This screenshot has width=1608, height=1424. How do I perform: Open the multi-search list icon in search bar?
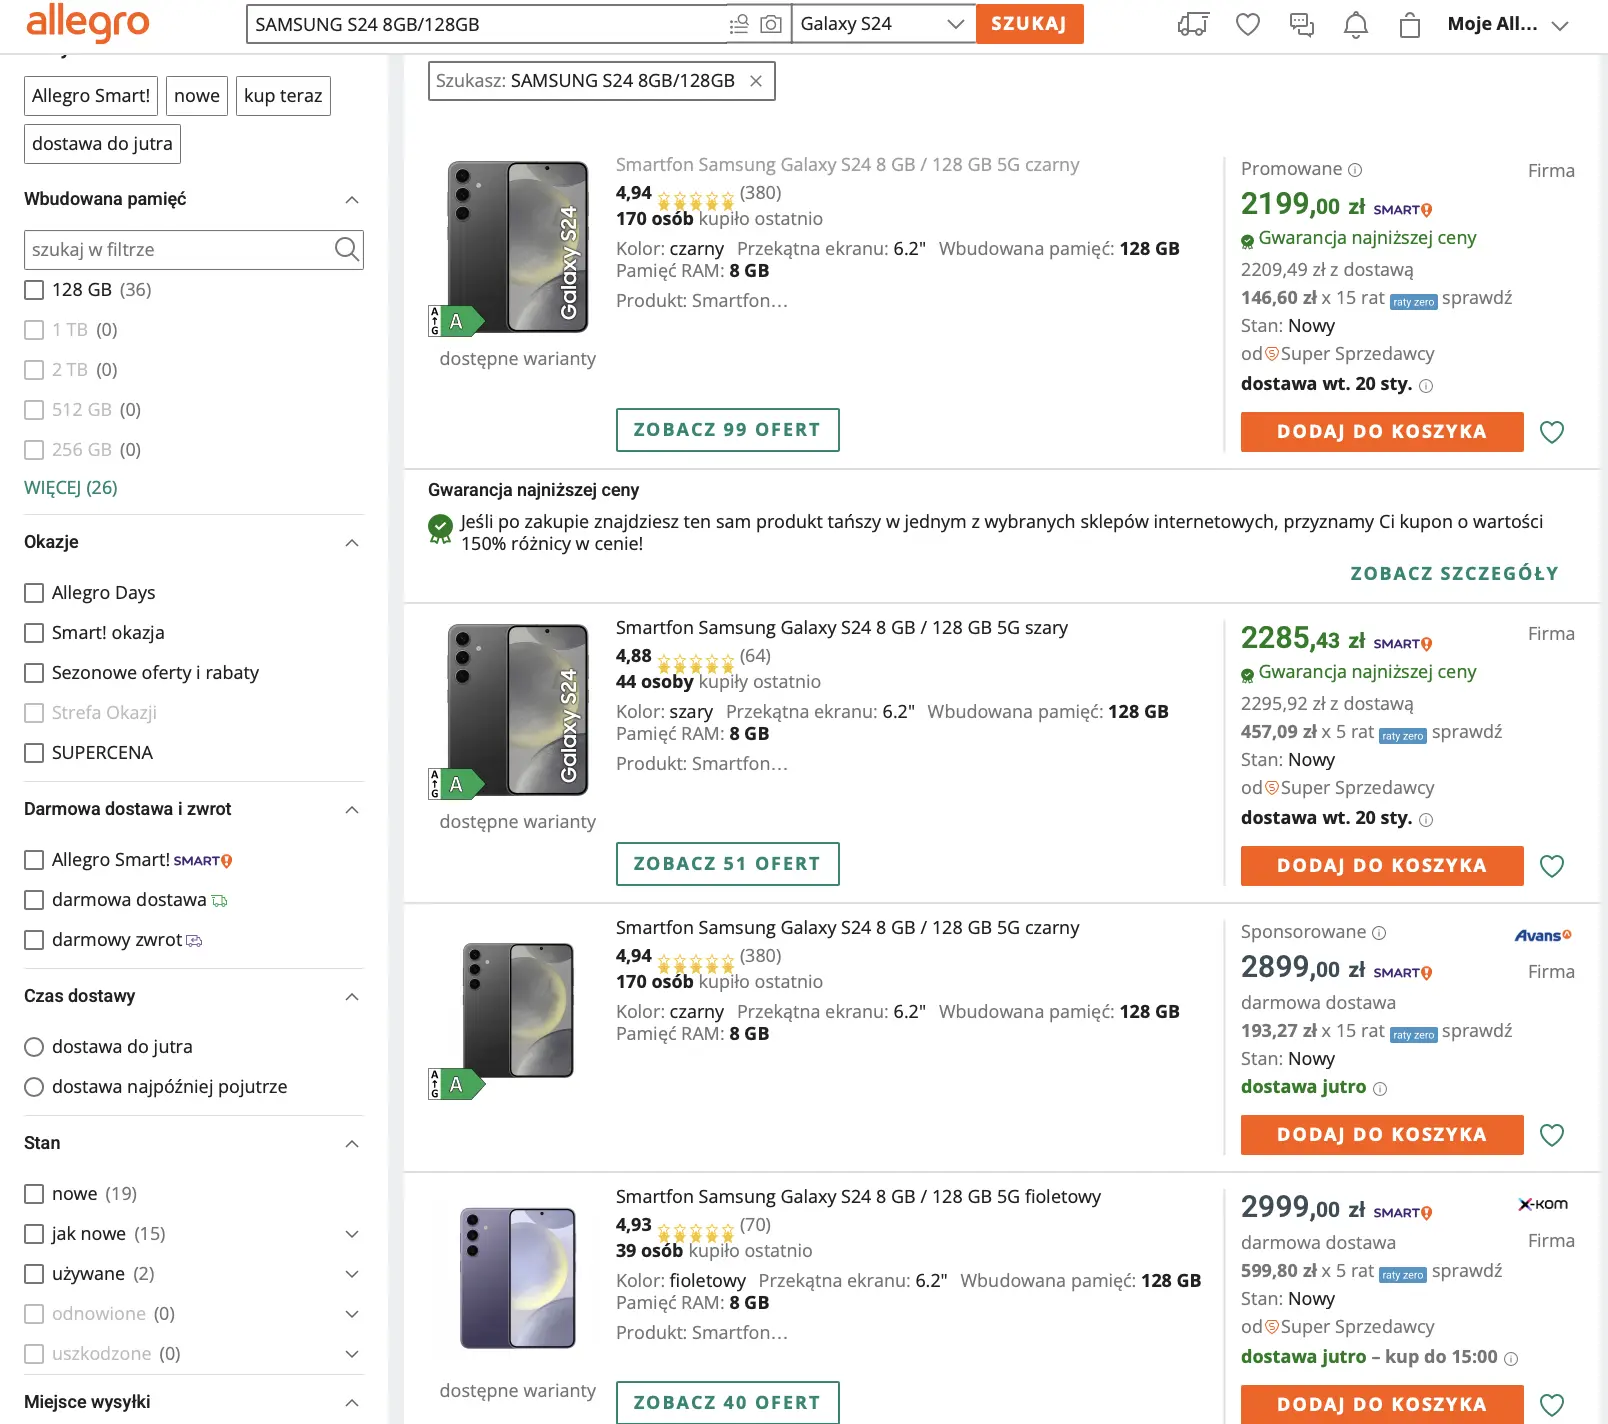(x=738, y=23)
